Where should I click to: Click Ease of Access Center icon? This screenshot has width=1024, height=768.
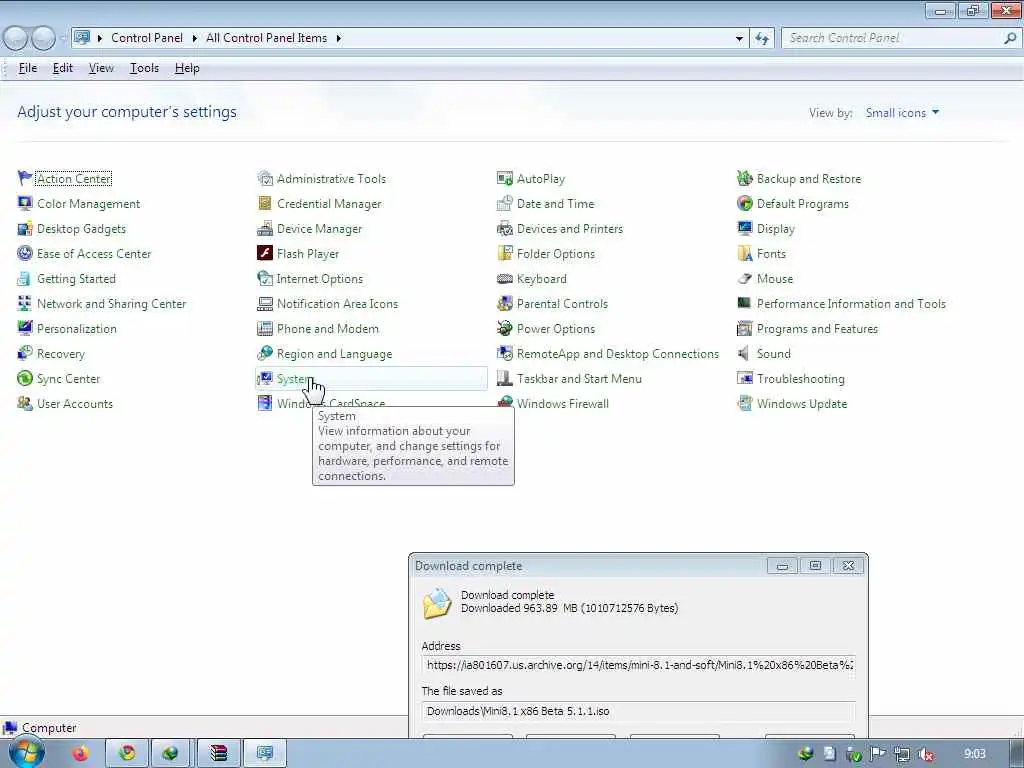[25, 253]
